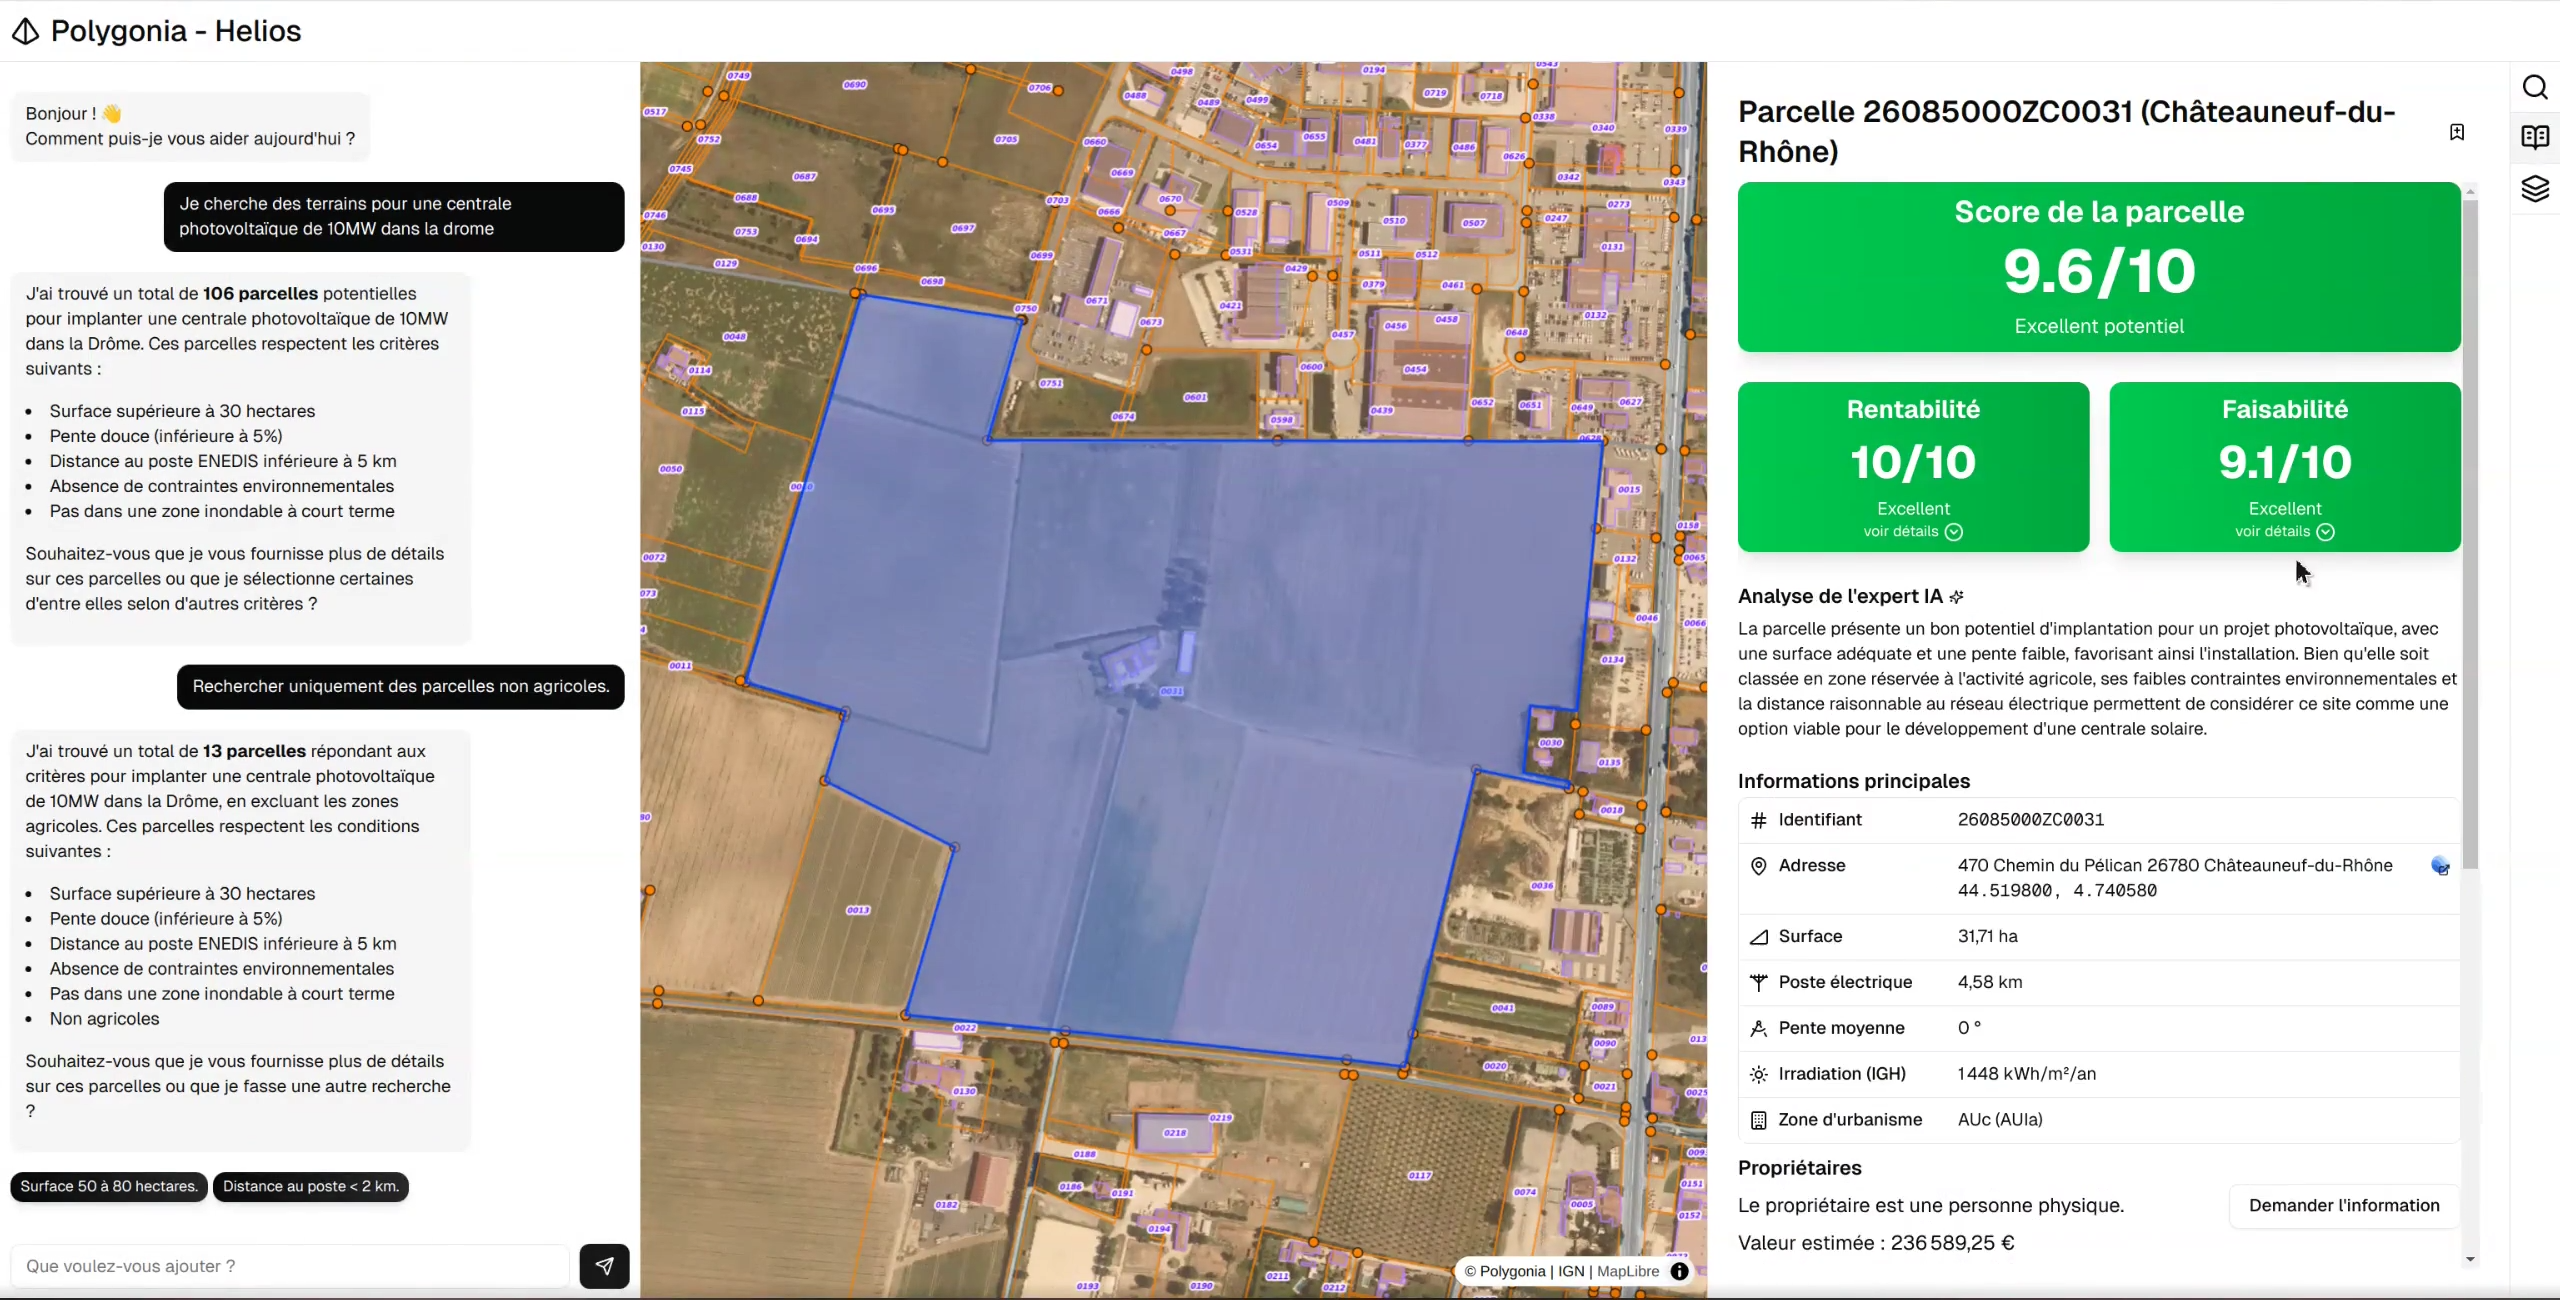
Task: Open the book guide icon in sidebar
Action: click(x=2535, y=137)
